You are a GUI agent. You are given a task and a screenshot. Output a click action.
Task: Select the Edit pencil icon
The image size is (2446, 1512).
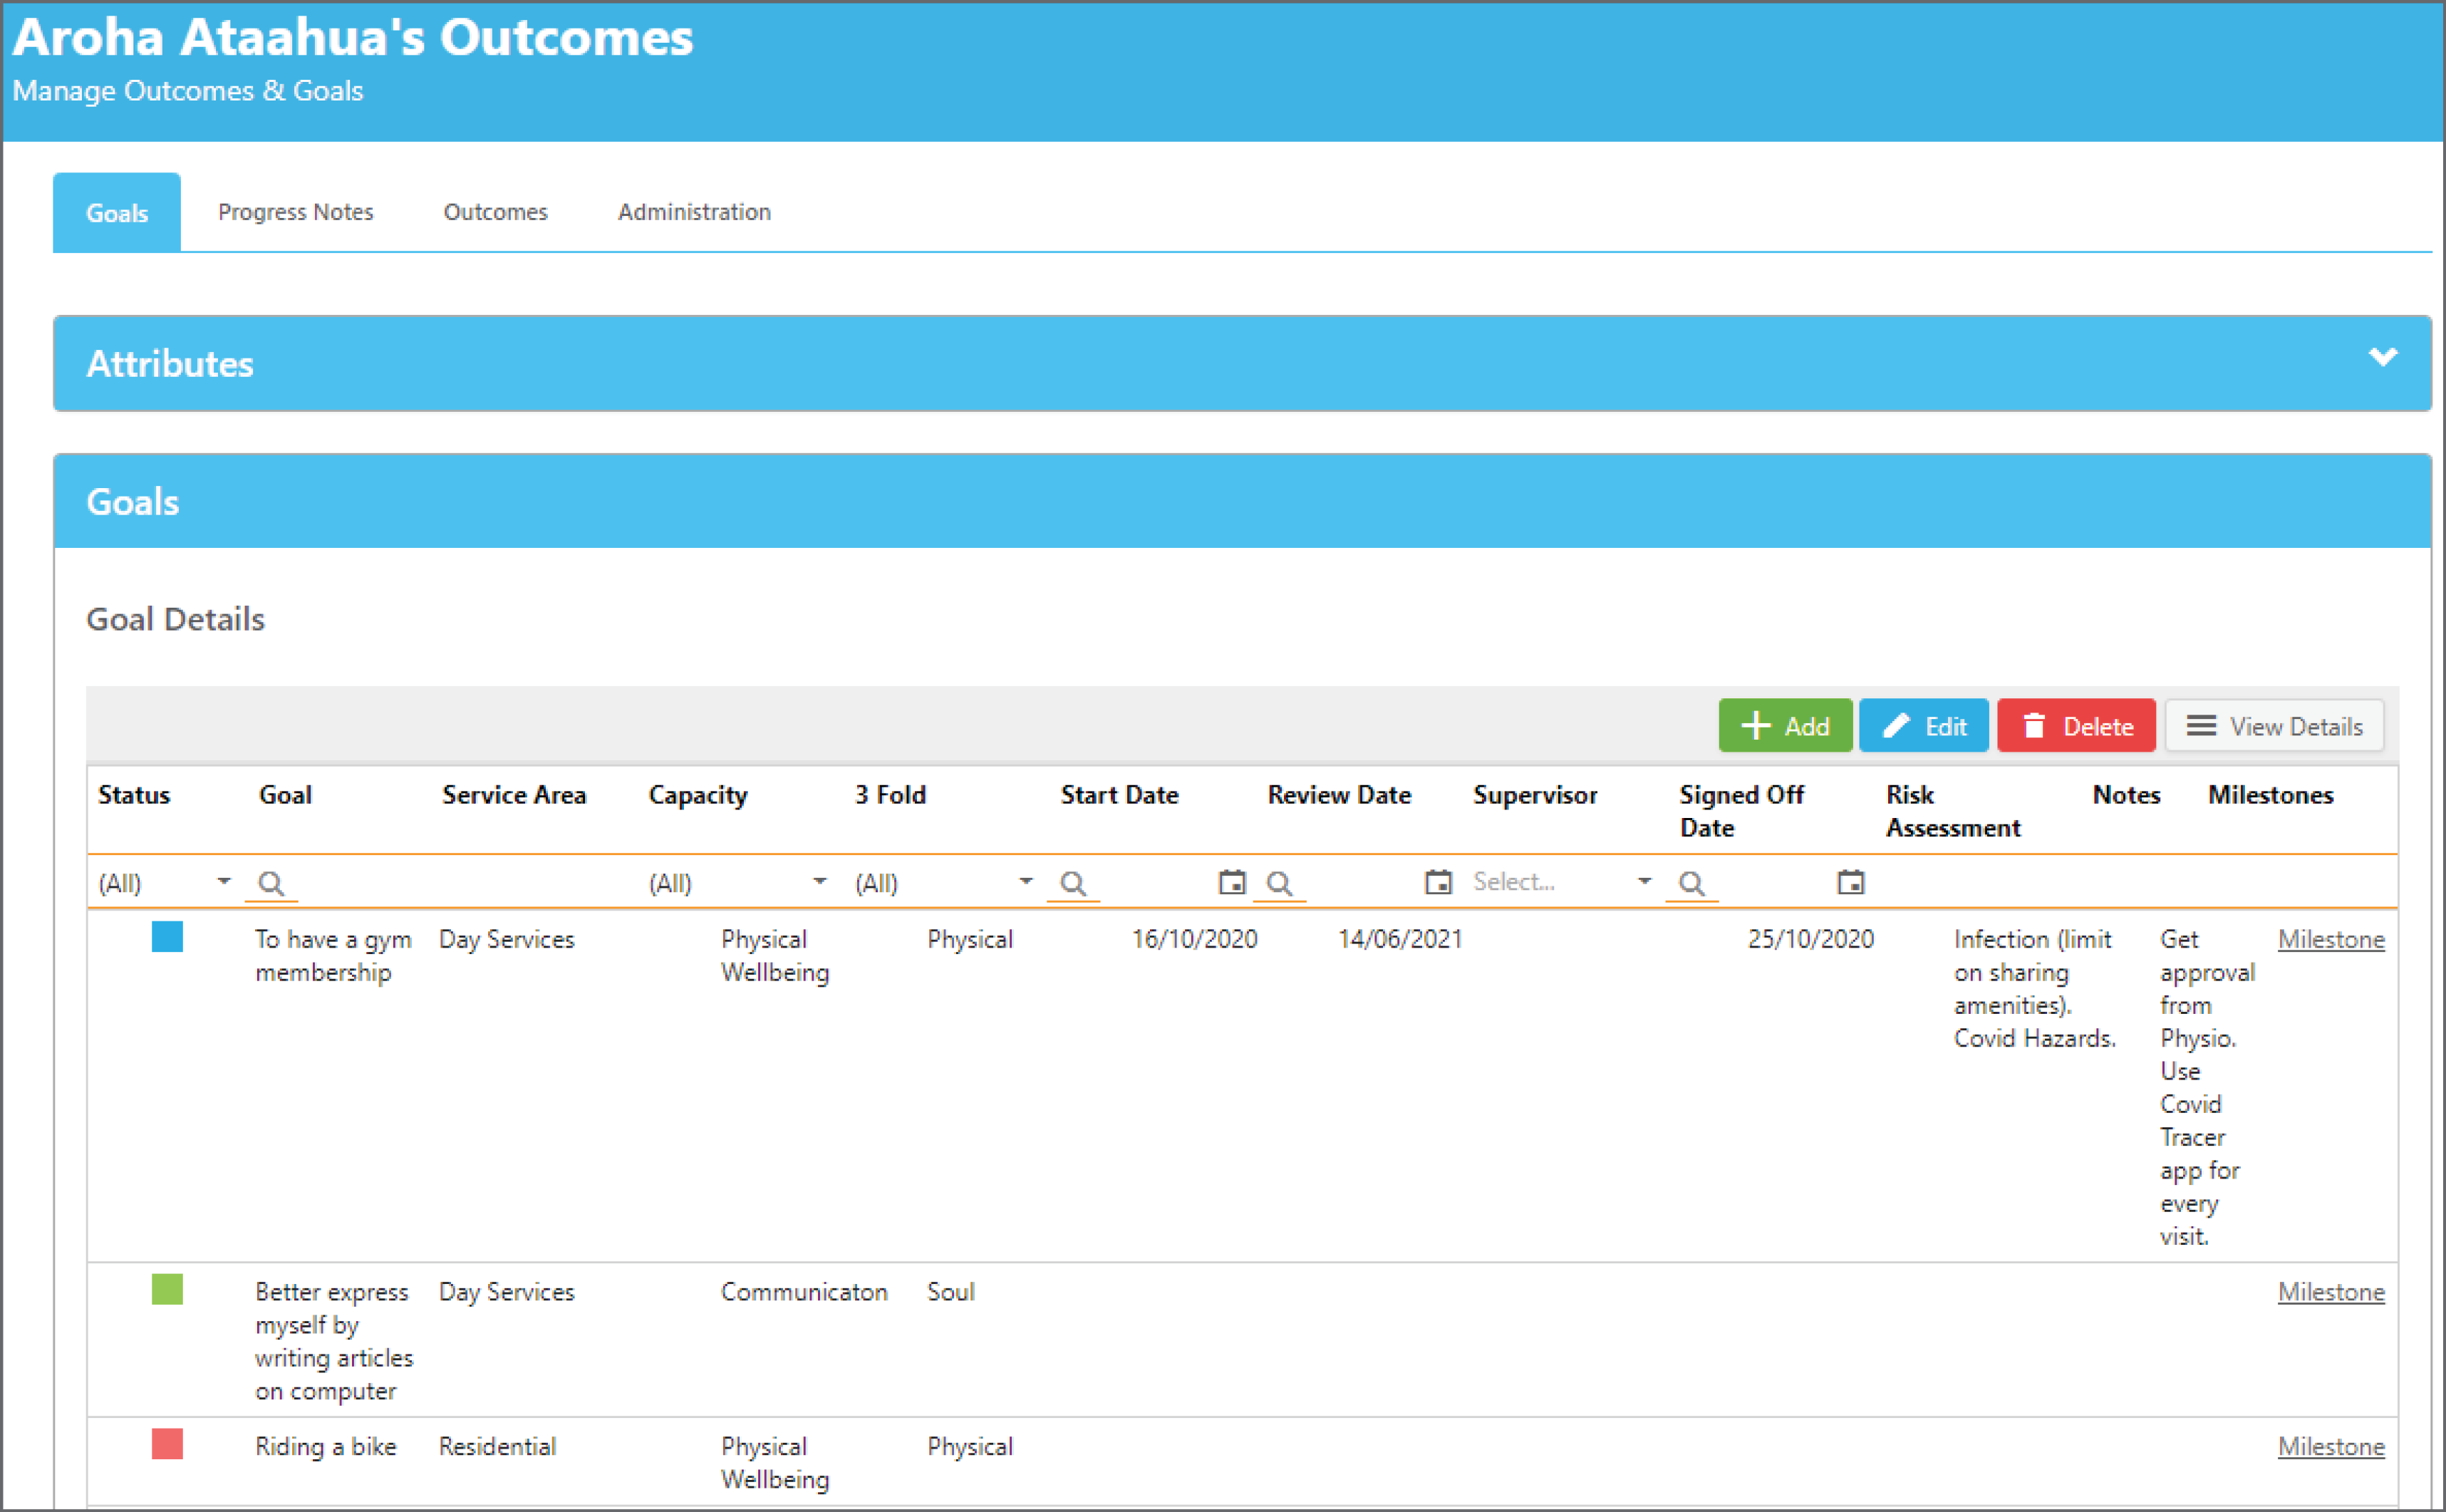(x=1896, y=725)
